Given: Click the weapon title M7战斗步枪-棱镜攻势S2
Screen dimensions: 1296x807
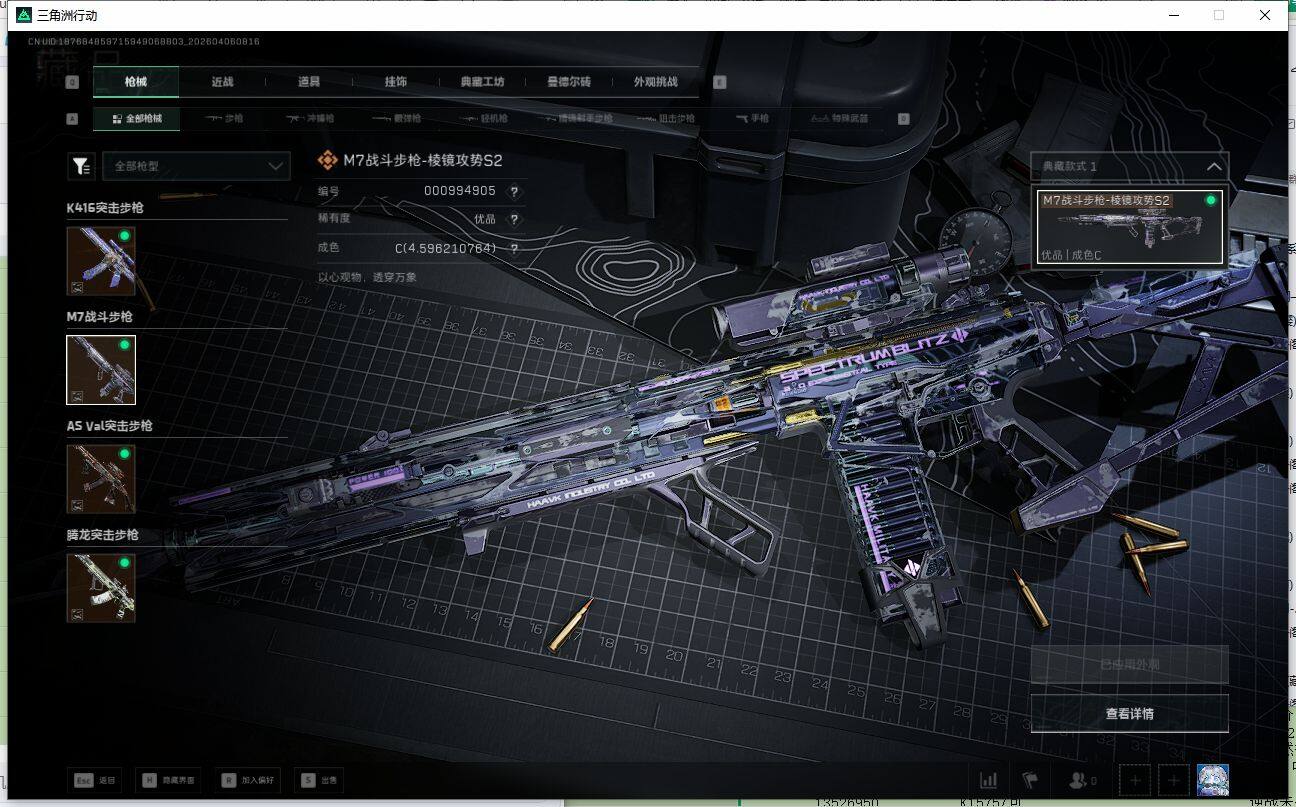Looking at the screenshot, I should [x=422, y=160].
